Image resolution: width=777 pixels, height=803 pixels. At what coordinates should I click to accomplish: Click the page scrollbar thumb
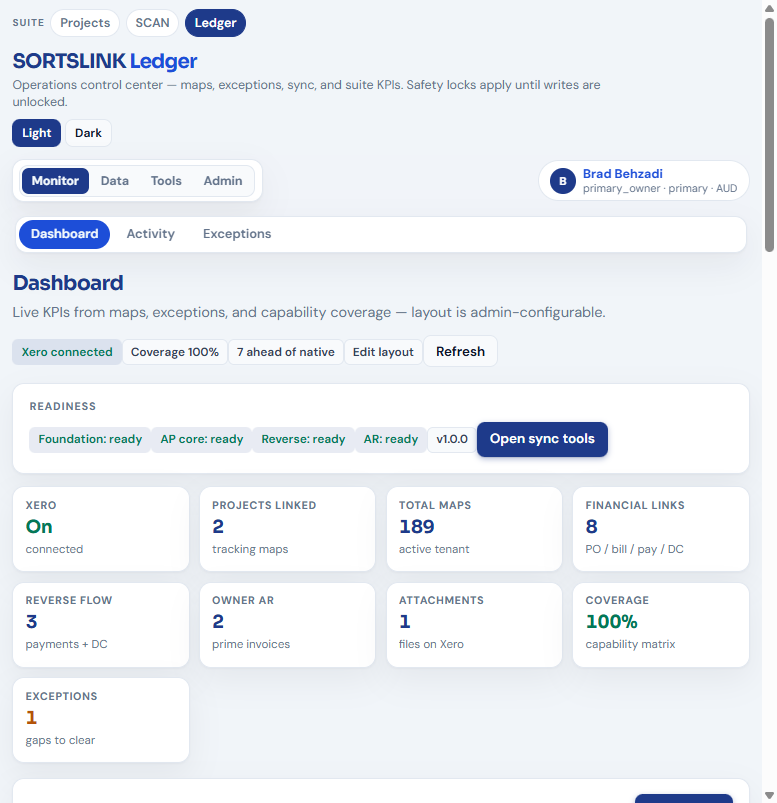point(769,135)
